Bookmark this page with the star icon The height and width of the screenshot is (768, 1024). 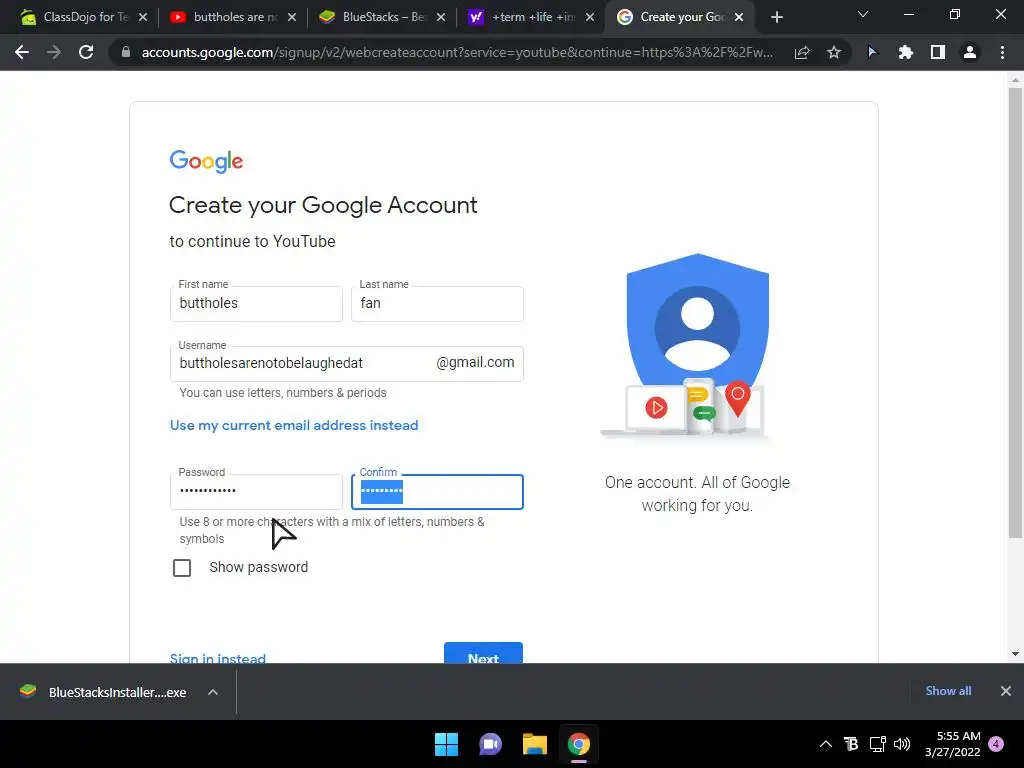tap(834, 52)
